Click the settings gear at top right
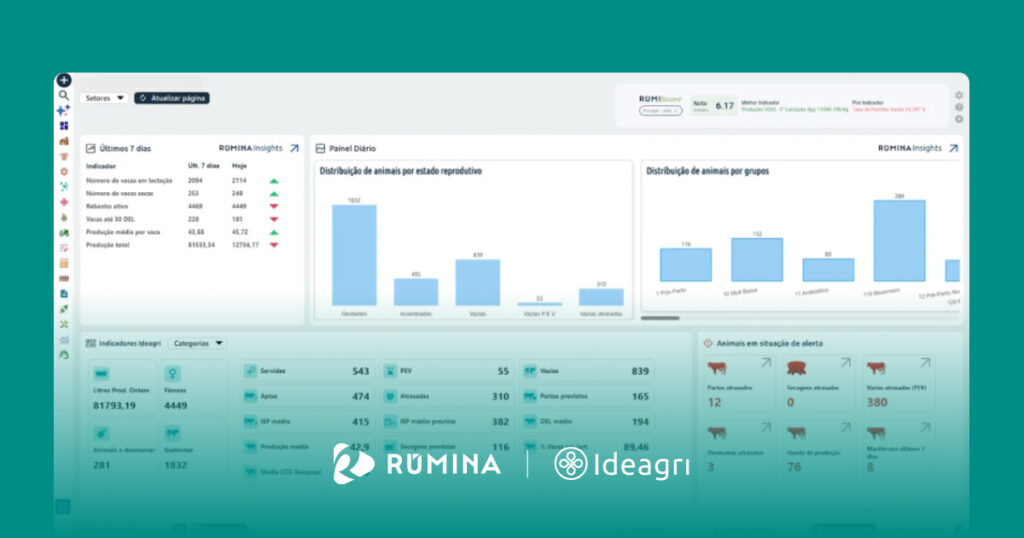 pos(958,96)
